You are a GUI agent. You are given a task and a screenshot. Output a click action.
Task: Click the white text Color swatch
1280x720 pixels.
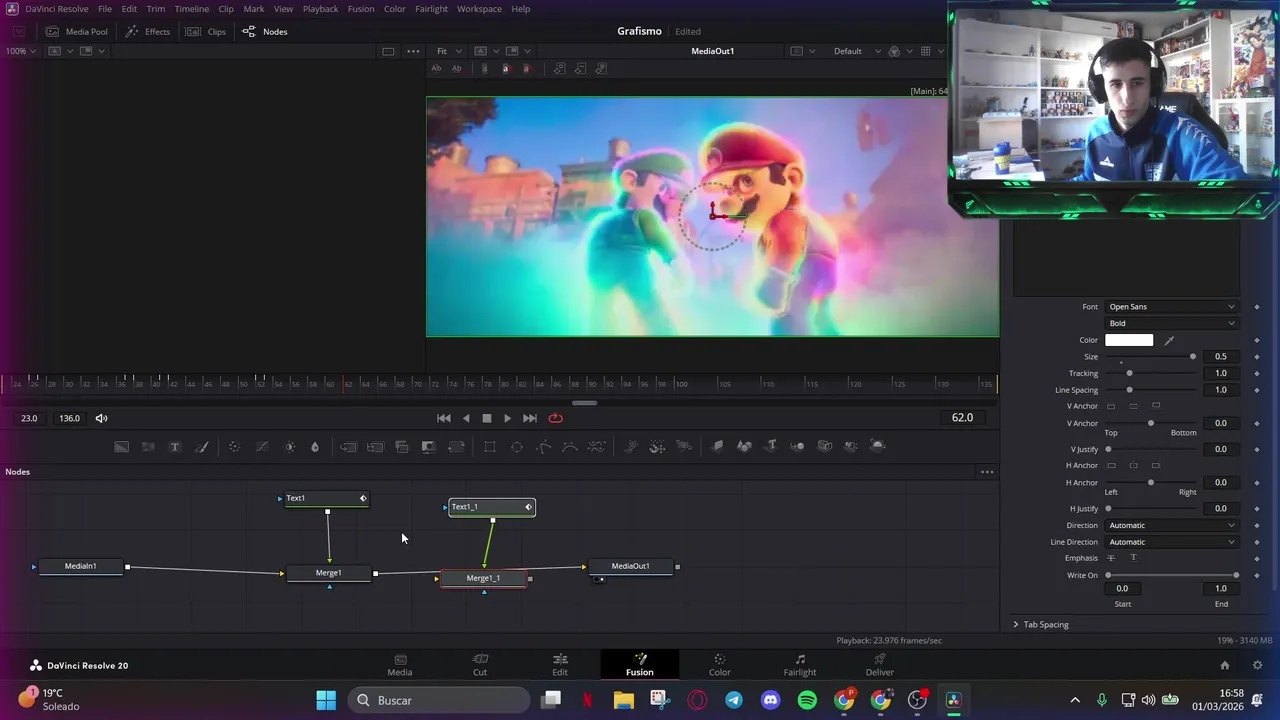click(x=1129, y=340)
